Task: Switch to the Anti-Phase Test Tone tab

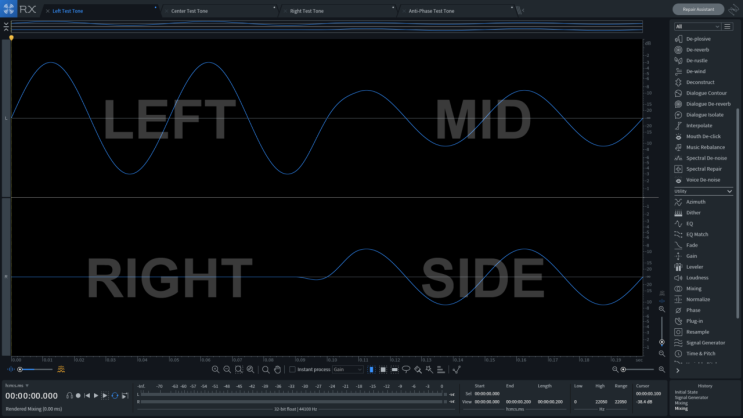Action: pyautogui.click(x=431, y=11)
